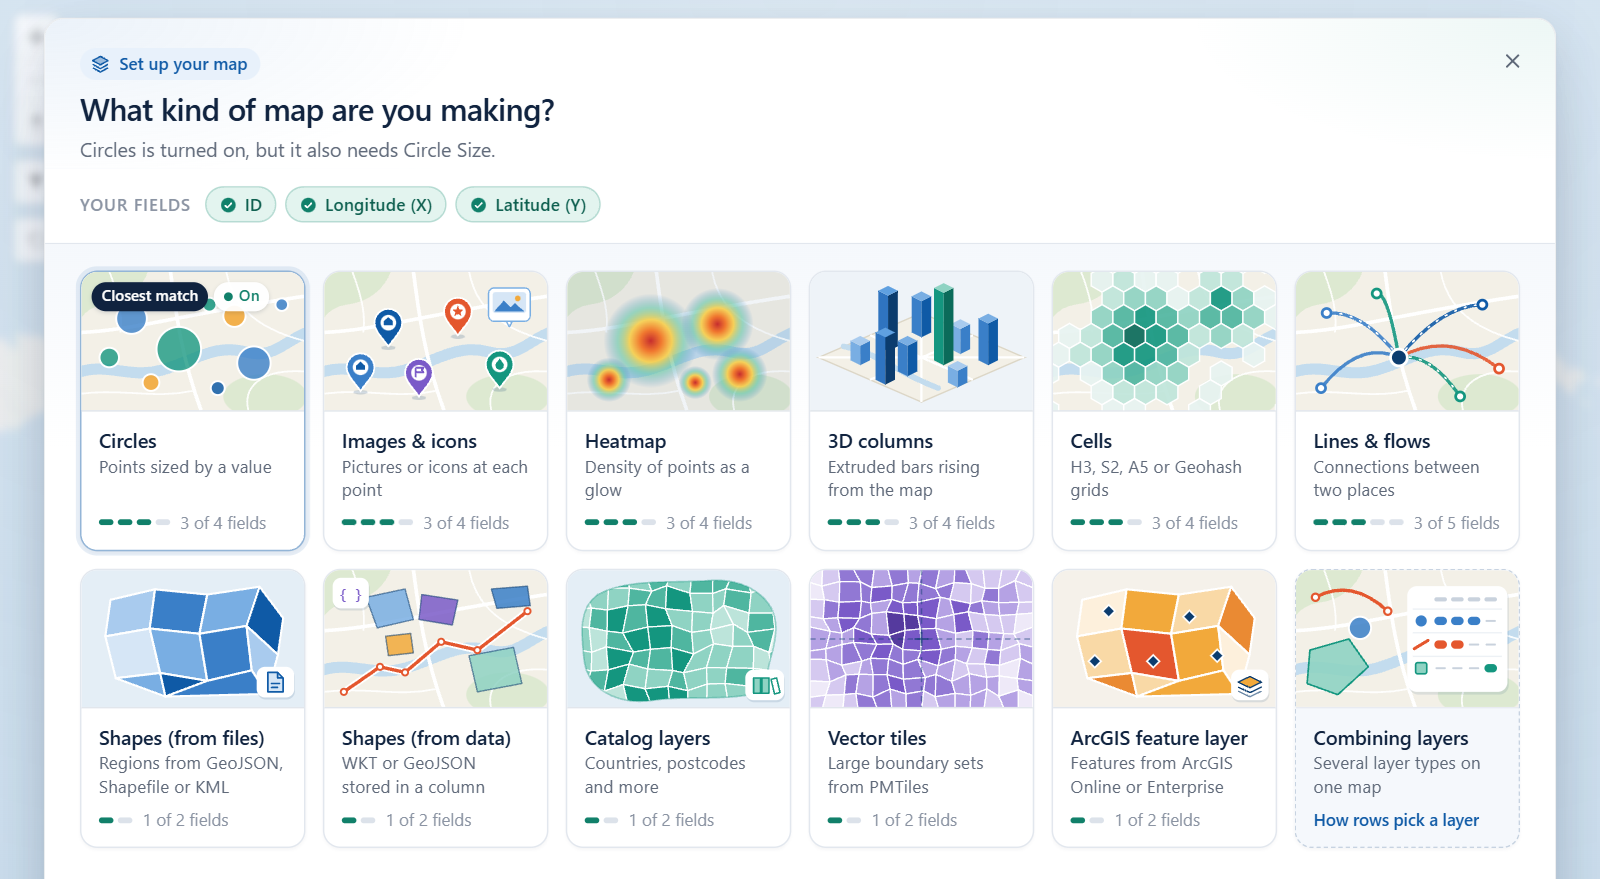Viewport: 1600px width, 879px height.
Task: Click the ArcGIS feature layer title
Action: [1159, 738]
